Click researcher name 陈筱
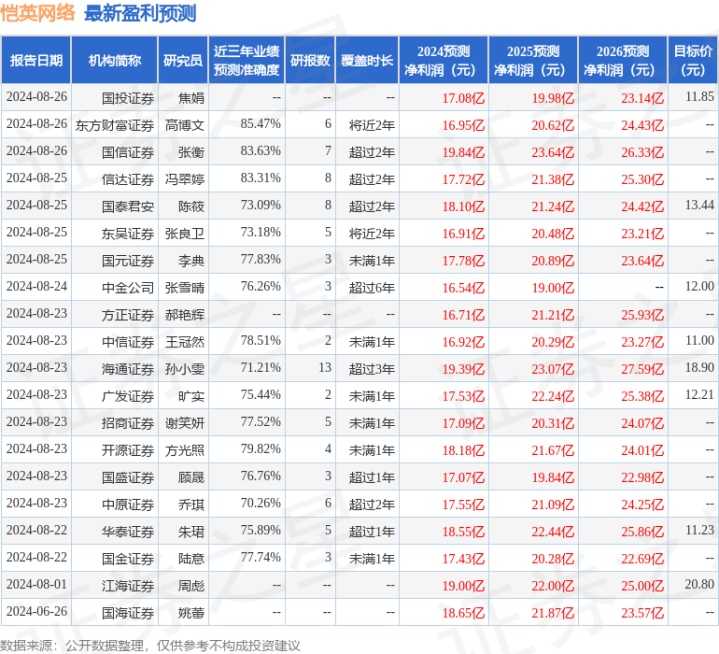Screen dimensions: 719x654 (191, 206)
